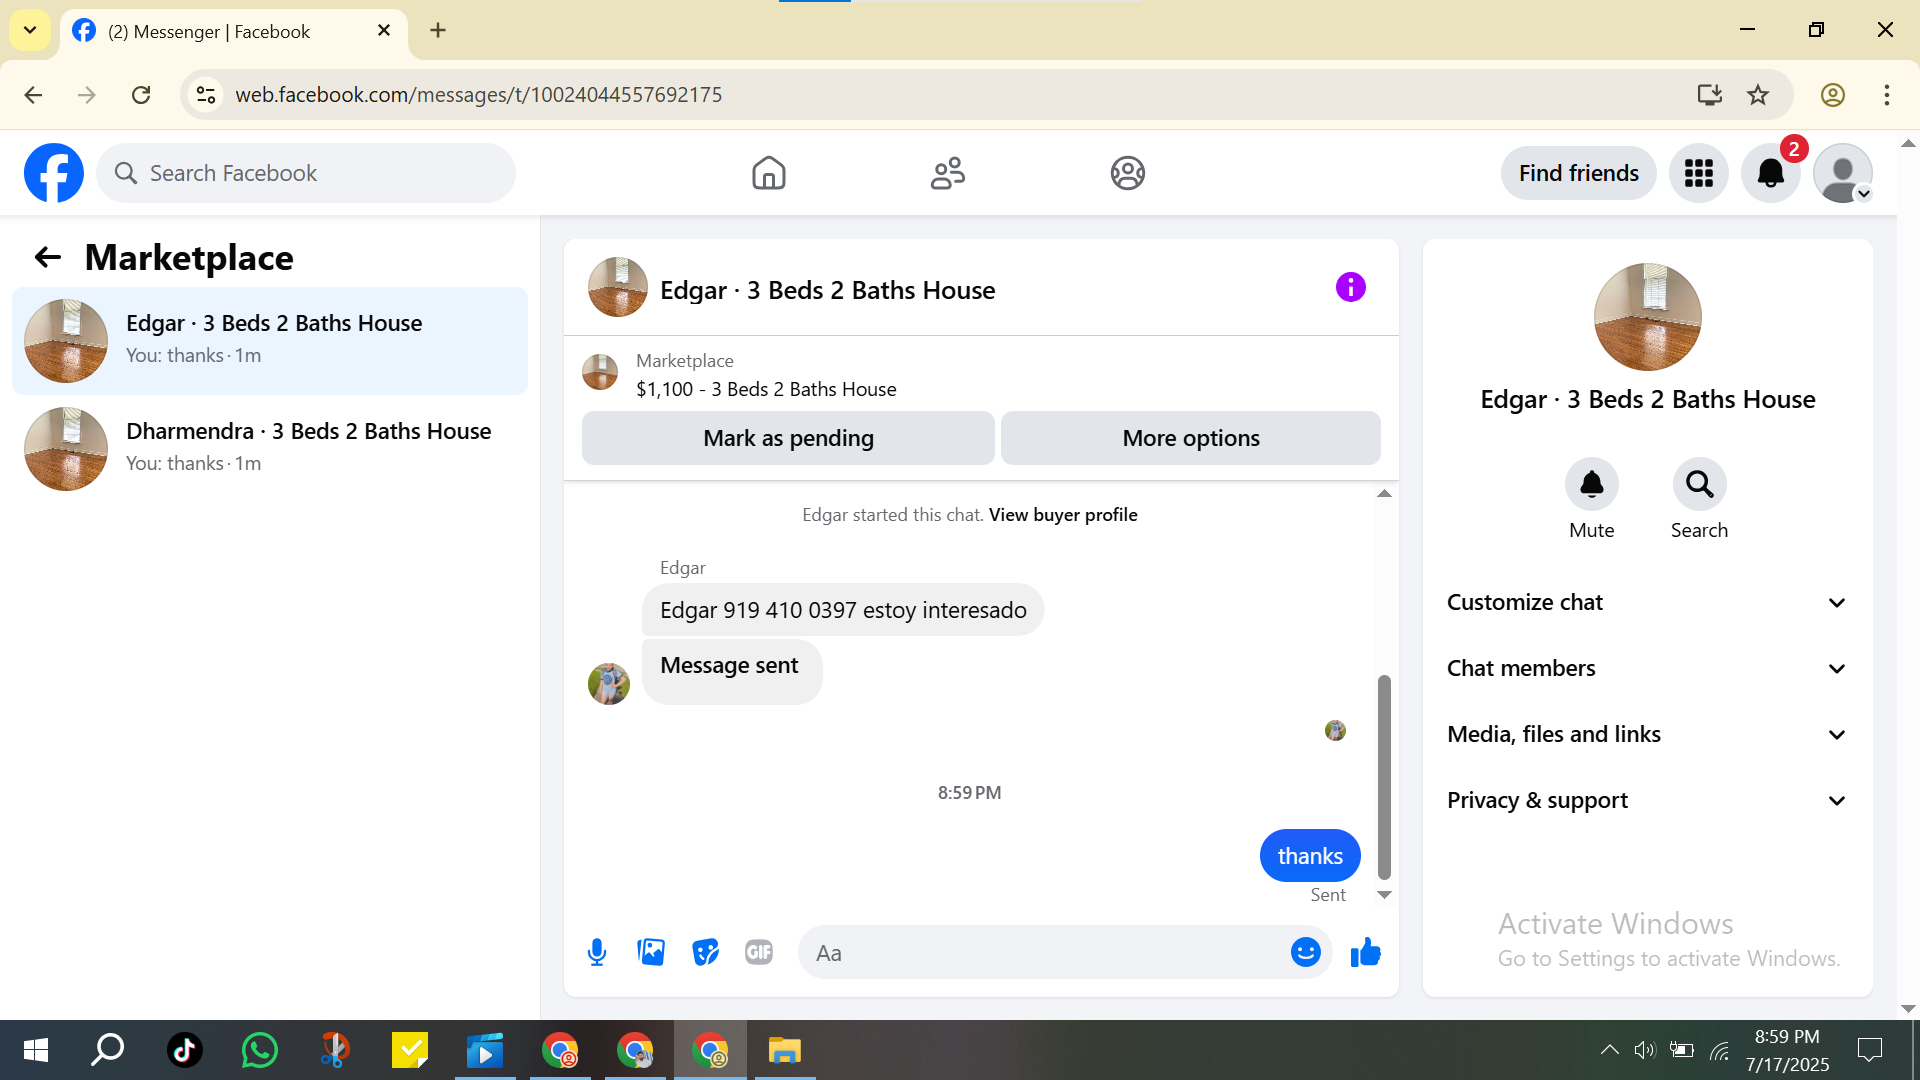Expand Customize chat section
This screenshot has width=1920, height=1080.
coord(1647,602)
